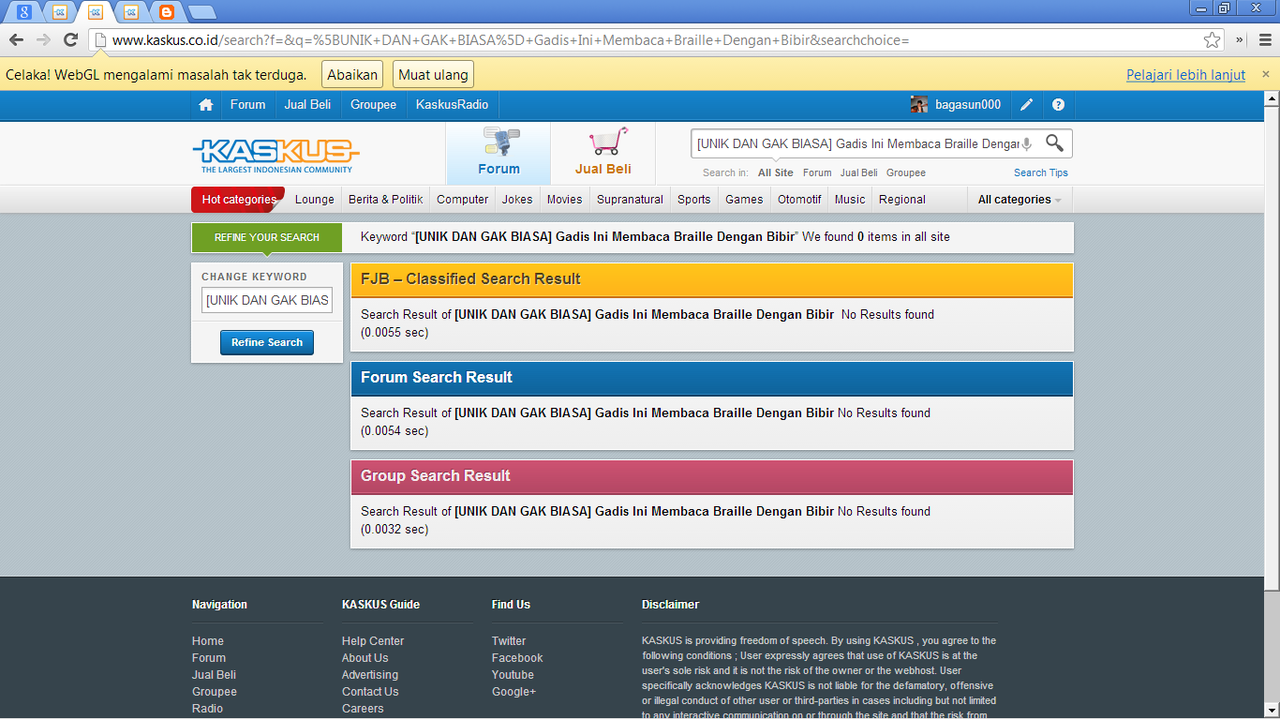Open the footer Contact Us link

pos(370,692)
